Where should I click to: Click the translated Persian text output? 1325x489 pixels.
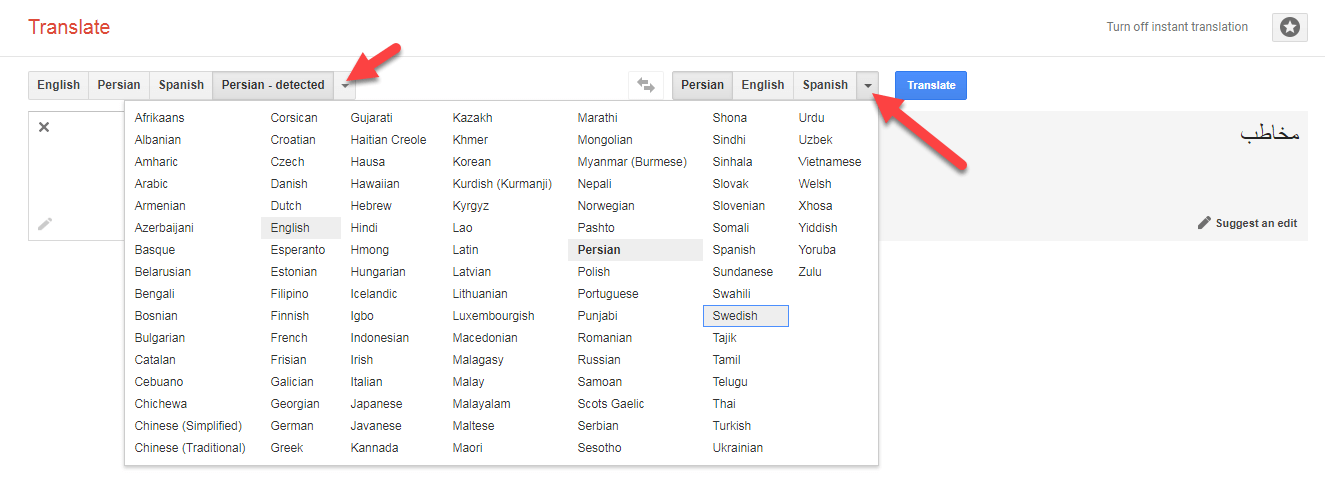[x=1269, y=134]
